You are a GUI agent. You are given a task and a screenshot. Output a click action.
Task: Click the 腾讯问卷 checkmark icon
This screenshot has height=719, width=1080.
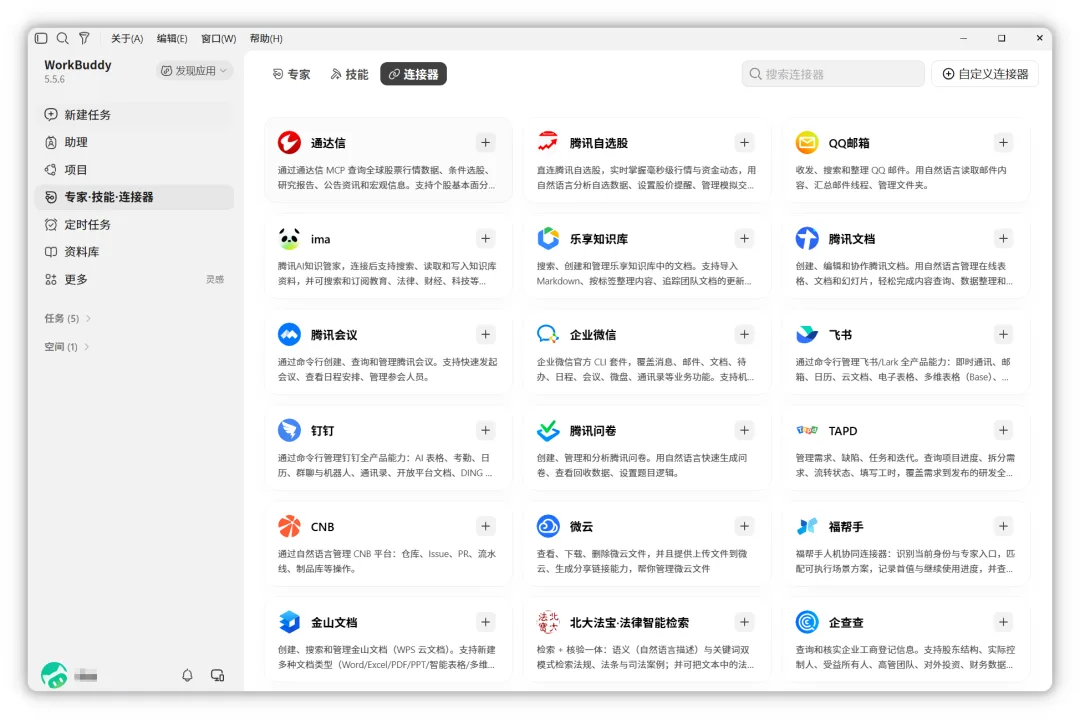pos(548,430)
